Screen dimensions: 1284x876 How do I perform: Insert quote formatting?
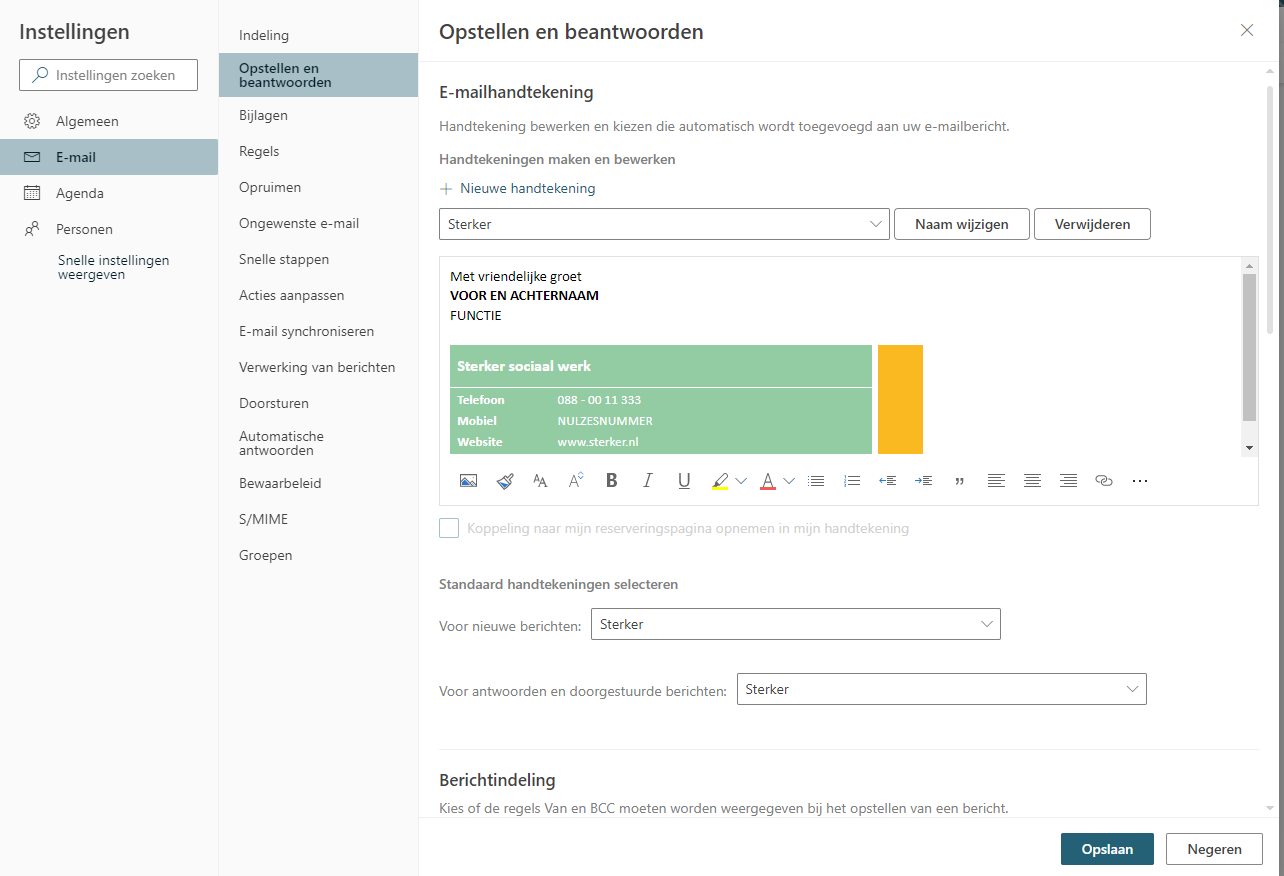pos(960,481)
